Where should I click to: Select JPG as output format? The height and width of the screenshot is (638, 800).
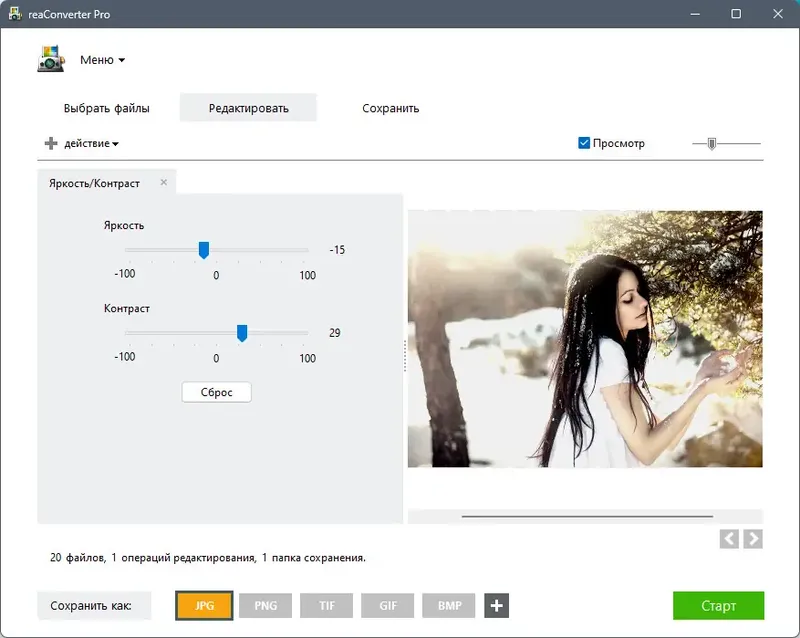204,606
